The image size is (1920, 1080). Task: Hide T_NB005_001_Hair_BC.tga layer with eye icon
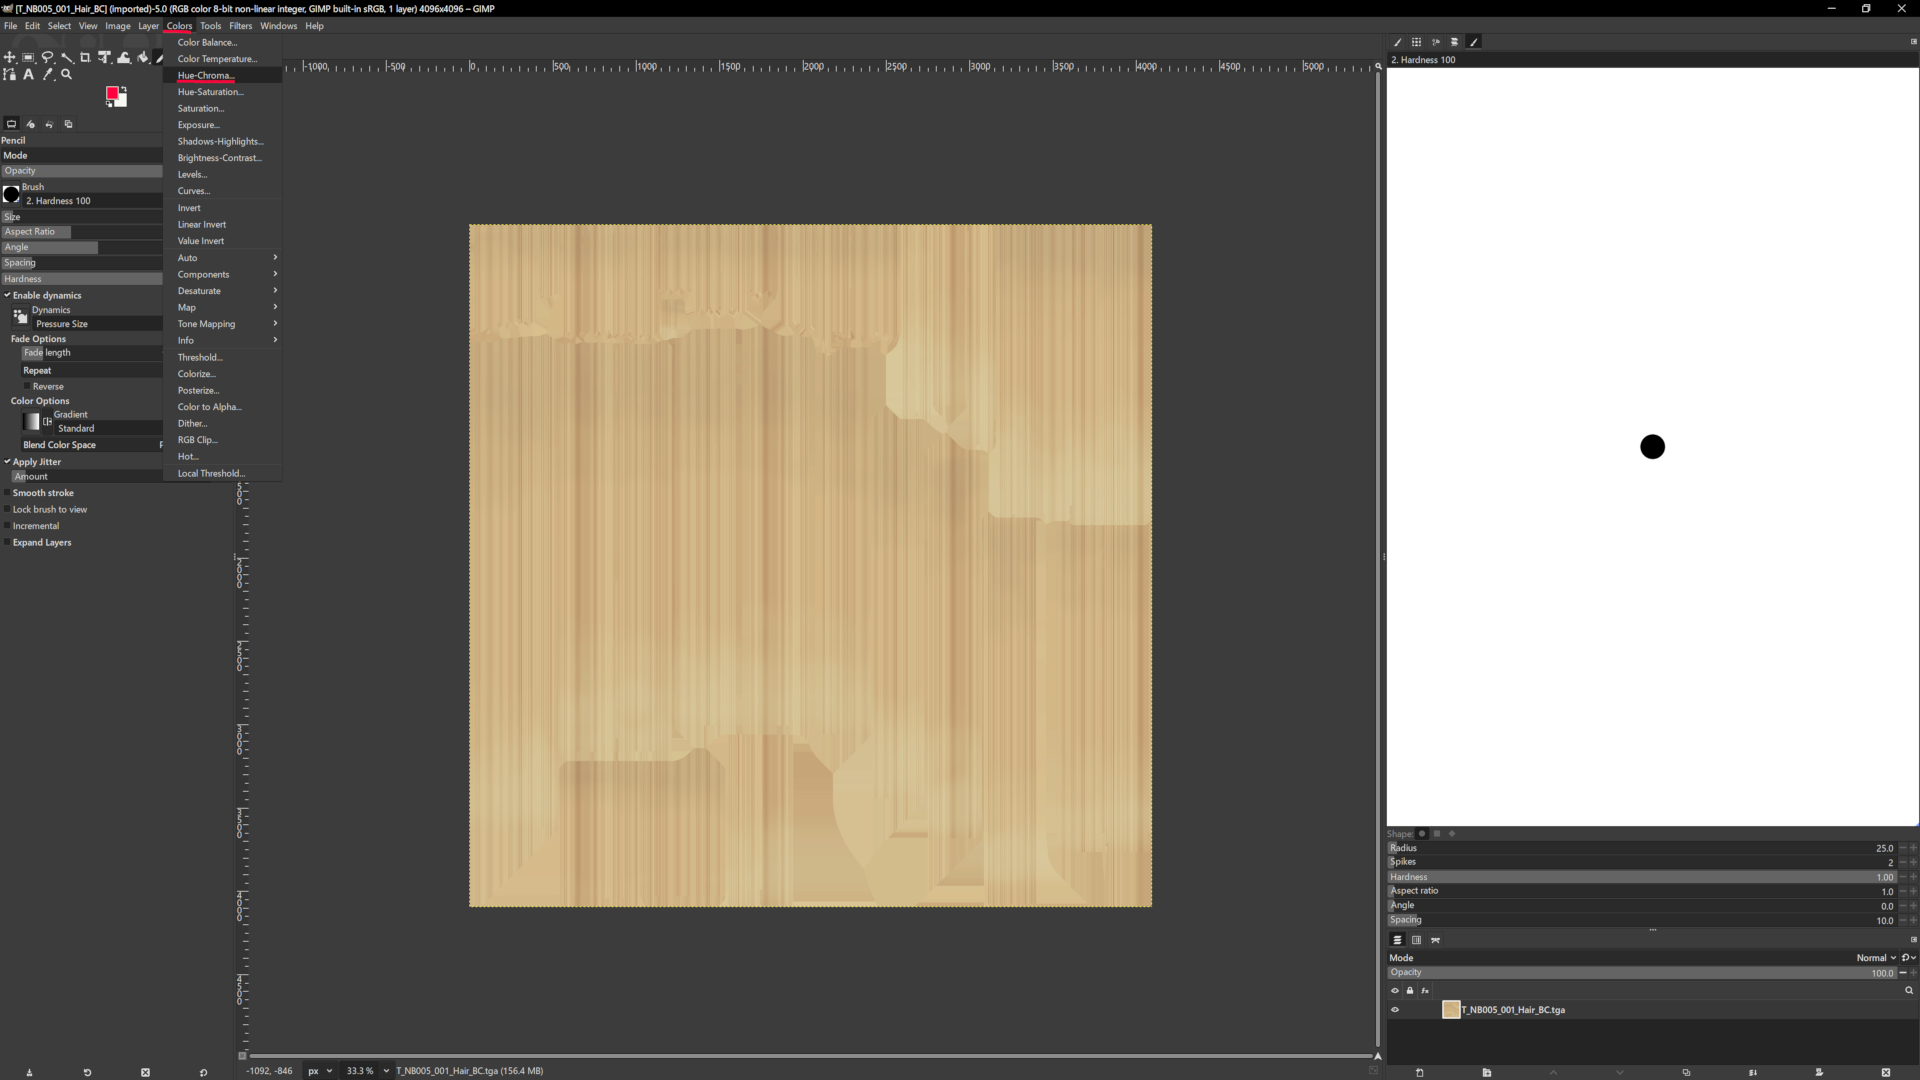tap(1395, 1010)
